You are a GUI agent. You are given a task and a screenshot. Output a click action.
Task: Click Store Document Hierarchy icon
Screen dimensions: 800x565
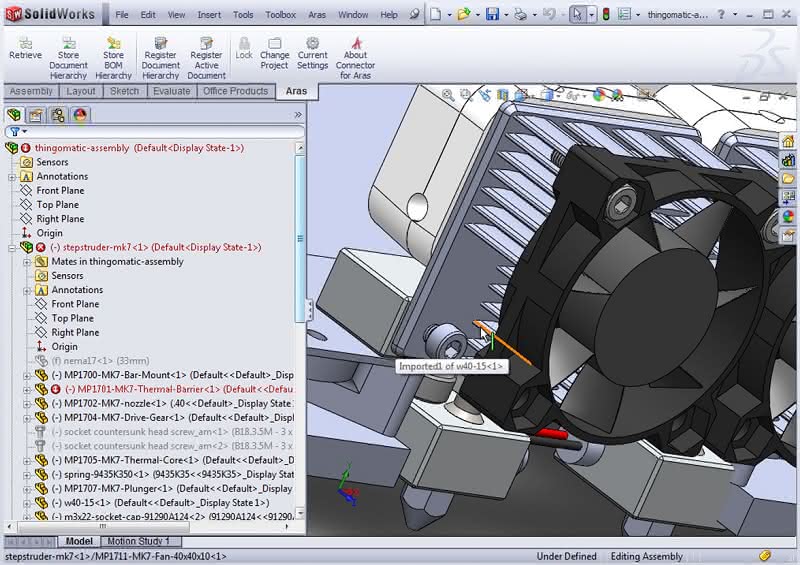click(68, 58)
